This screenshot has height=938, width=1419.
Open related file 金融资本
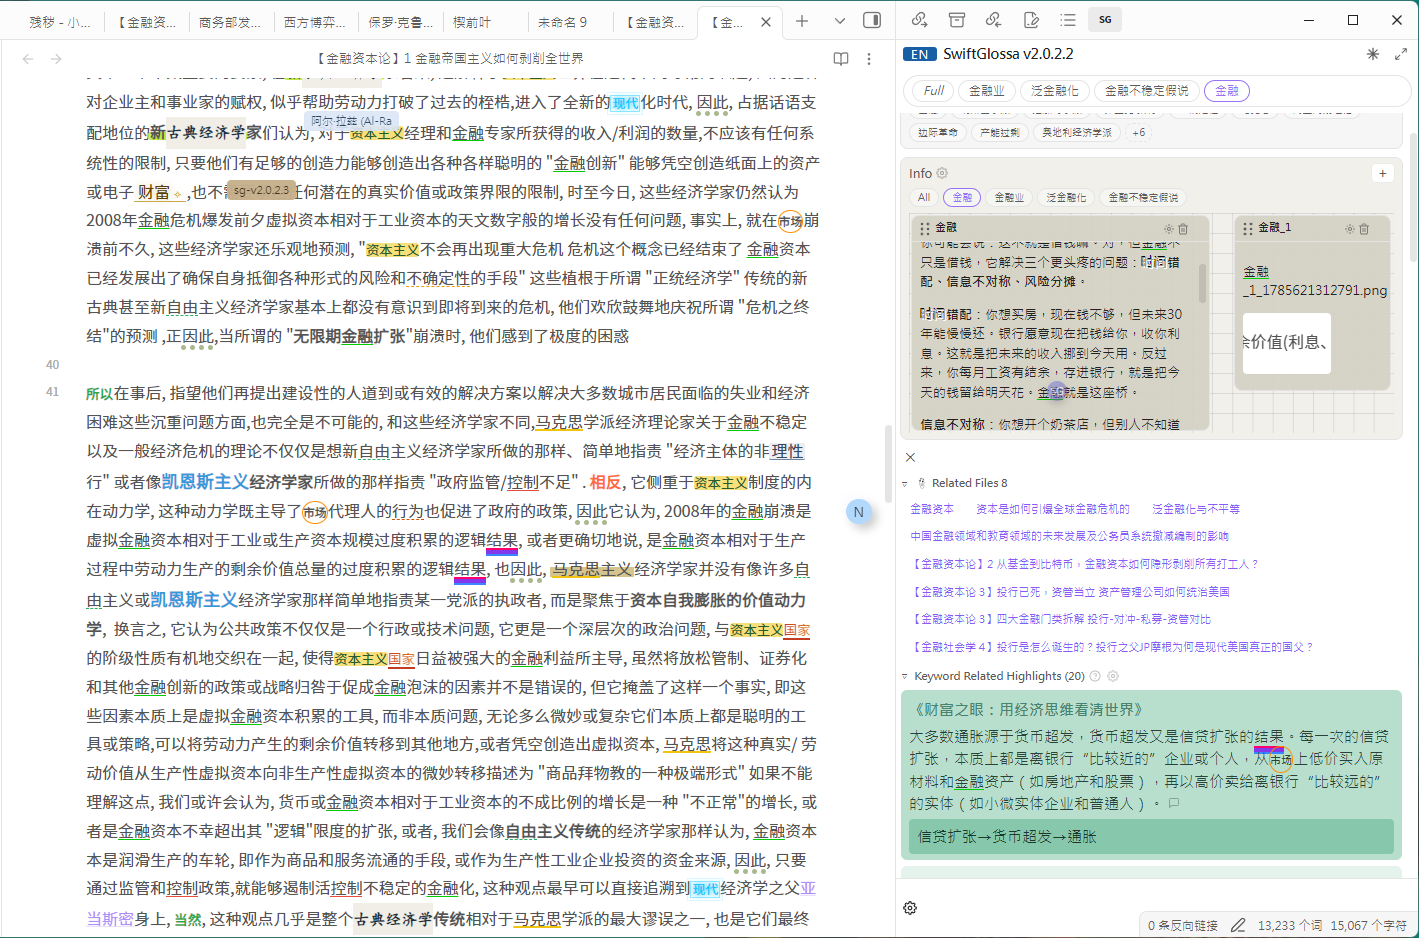(932, 509)
